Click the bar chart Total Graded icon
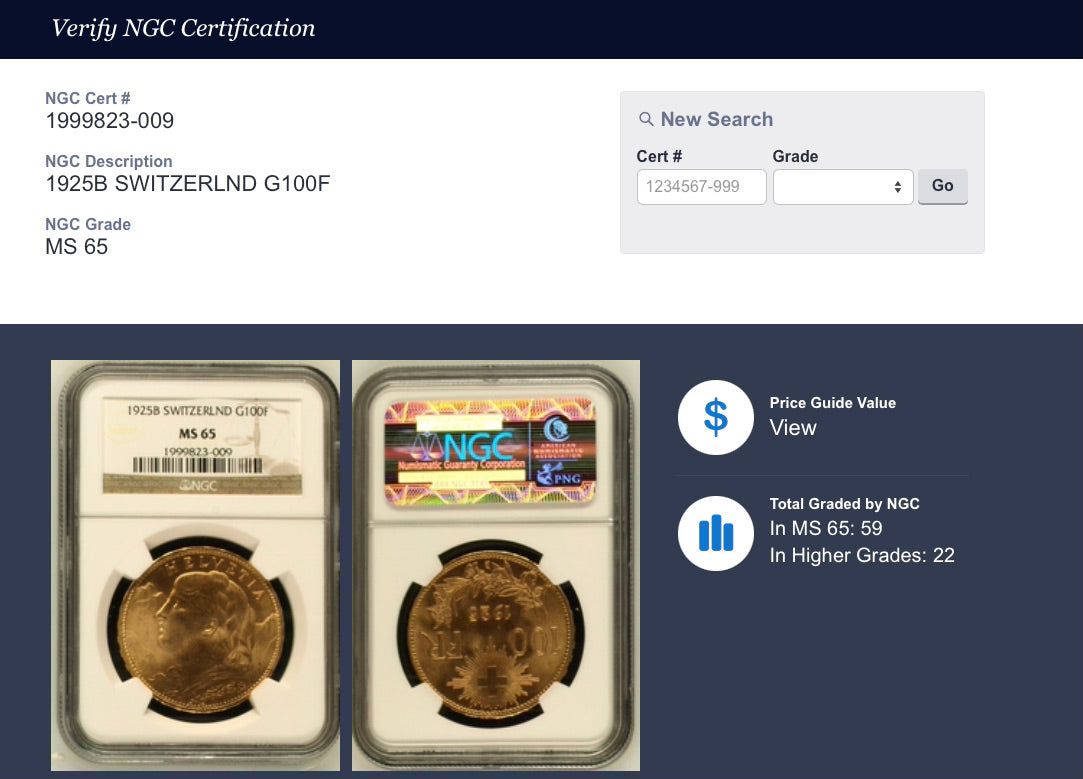This screenshot has width=1083, height=779. point(716,533)
